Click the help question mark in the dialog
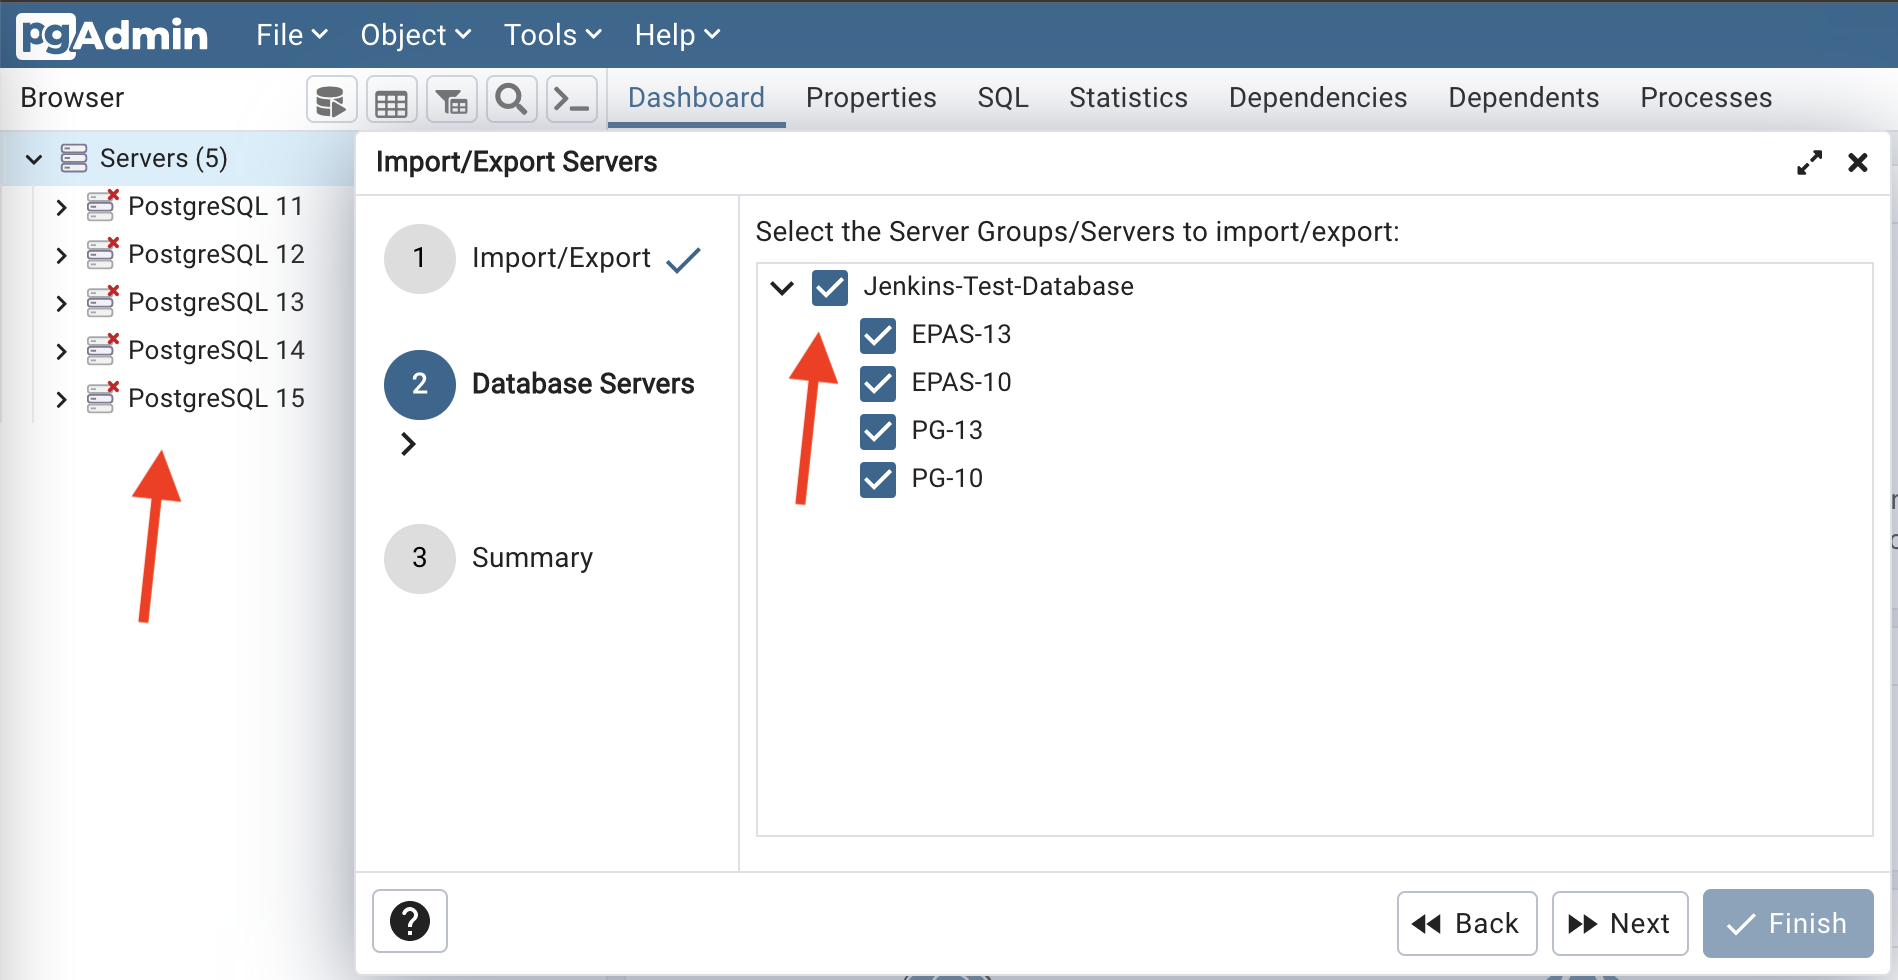Screen dimensions: 1898x980 409,921
